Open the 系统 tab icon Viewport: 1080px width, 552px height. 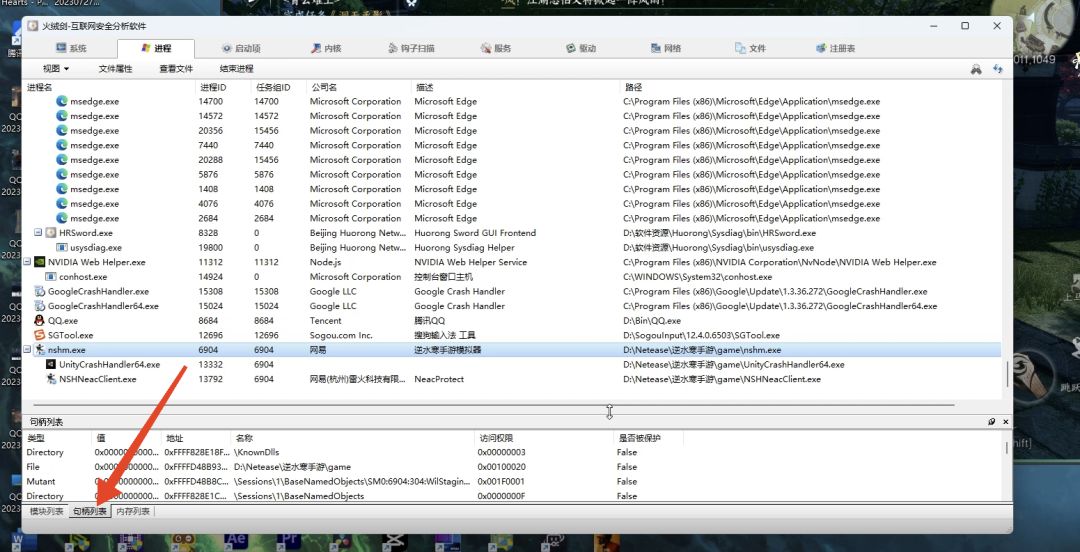point(61,48)
